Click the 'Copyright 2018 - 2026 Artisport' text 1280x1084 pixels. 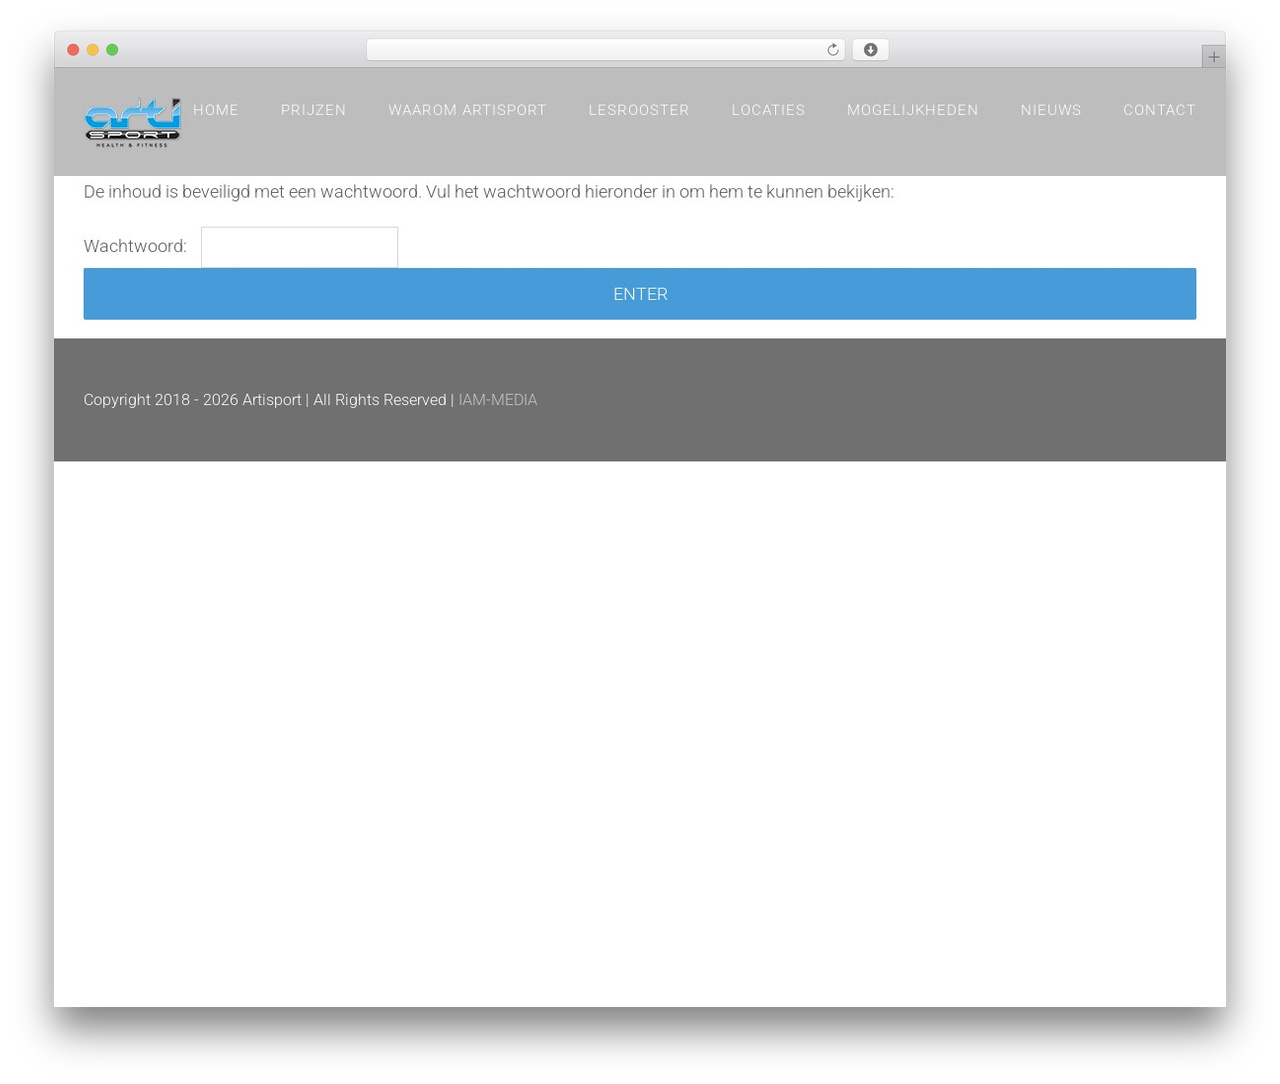click(x=192, y=400)
